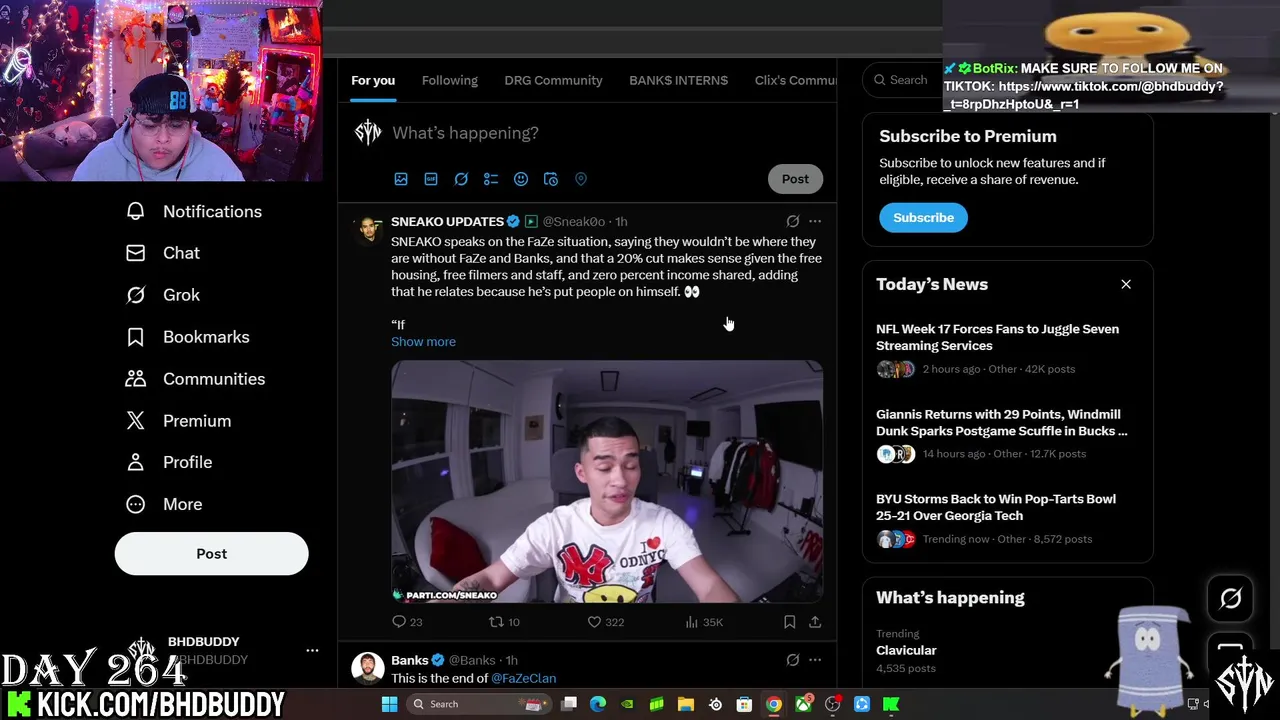Open Grok in the sidebar
This screenshot has width=1280, height=720.
[x=164, y=295]
